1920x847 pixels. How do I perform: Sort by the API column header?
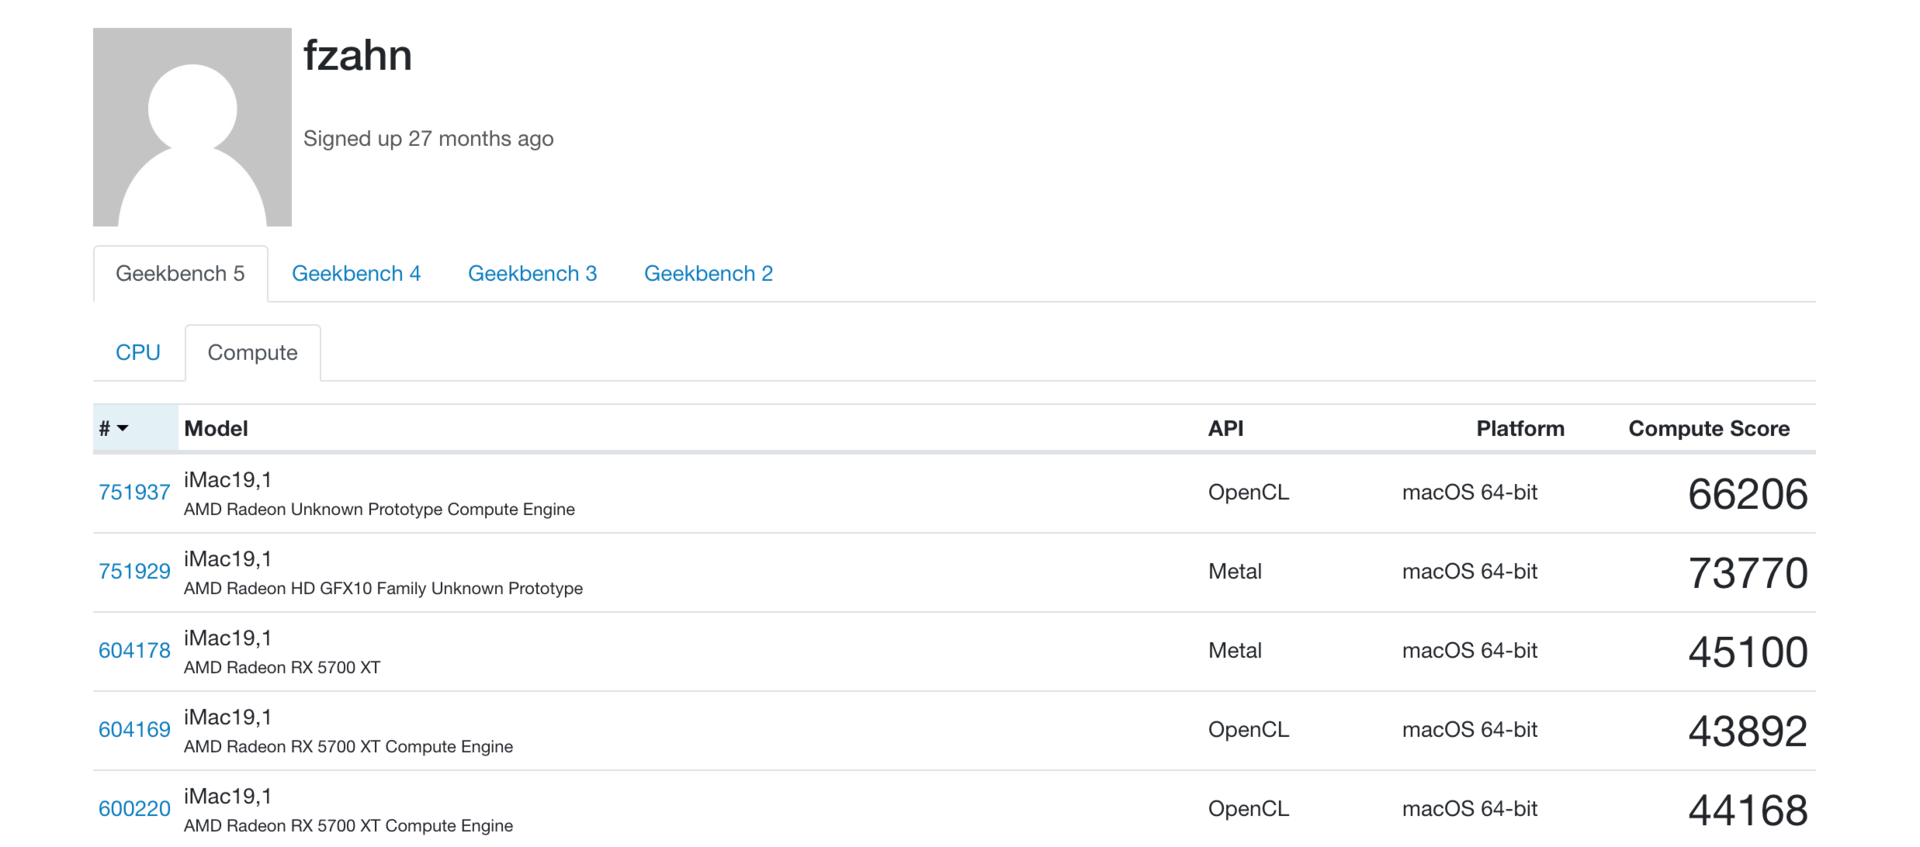pyautogui.click(x=1225, y=429)
